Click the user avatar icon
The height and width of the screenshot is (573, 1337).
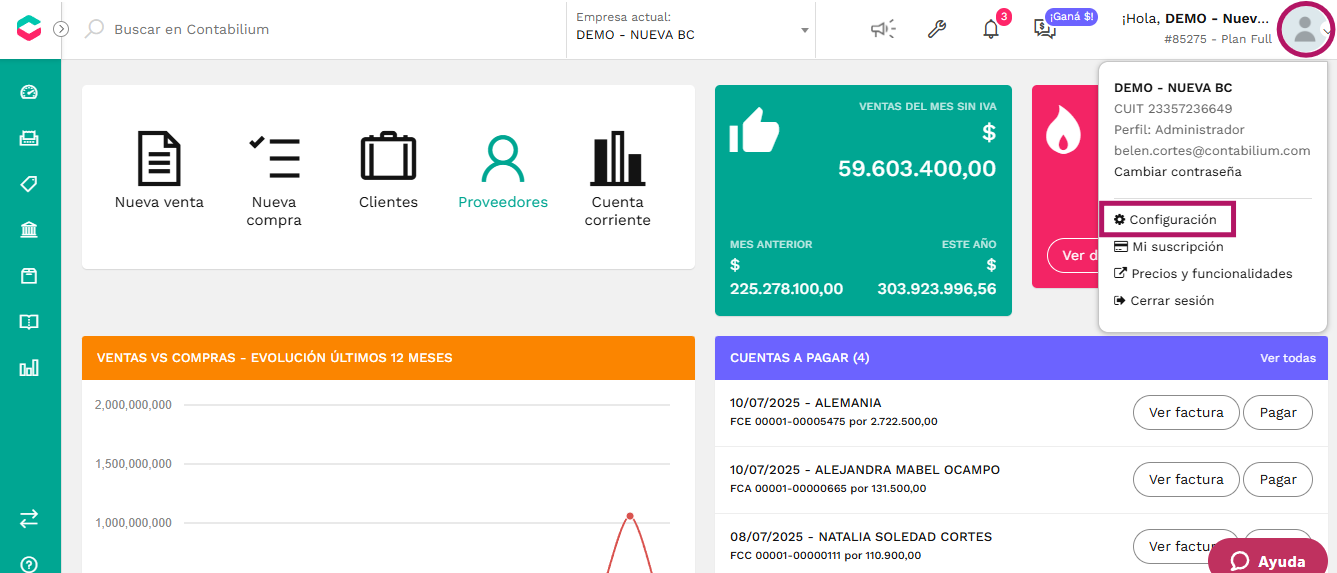click(1305, 29)
